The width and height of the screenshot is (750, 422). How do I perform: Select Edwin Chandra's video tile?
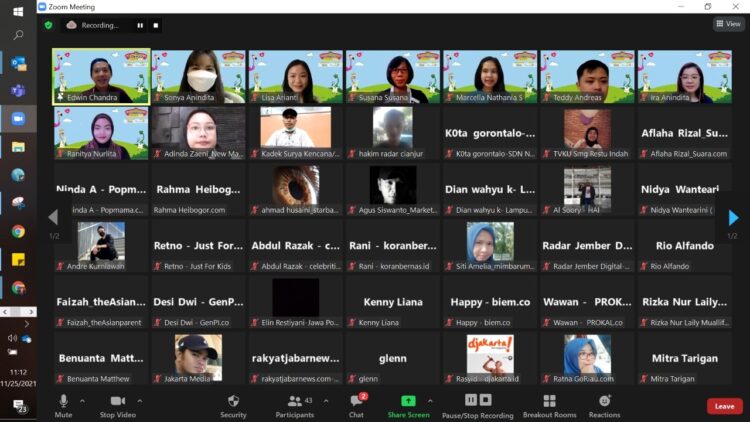[101, 76]
